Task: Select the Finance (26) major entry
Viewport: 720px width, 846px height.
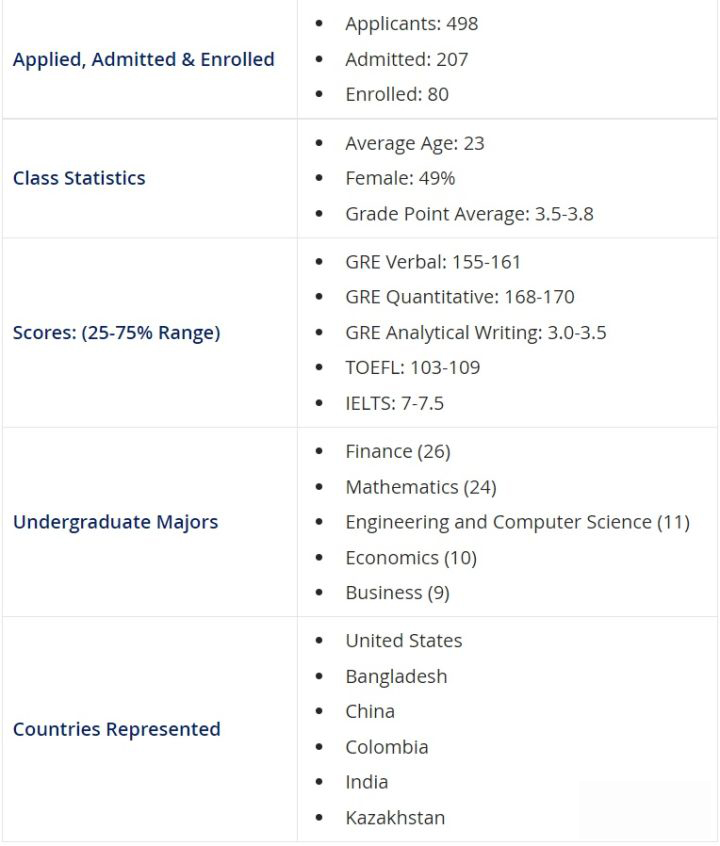Action: [x=397, y=452]
